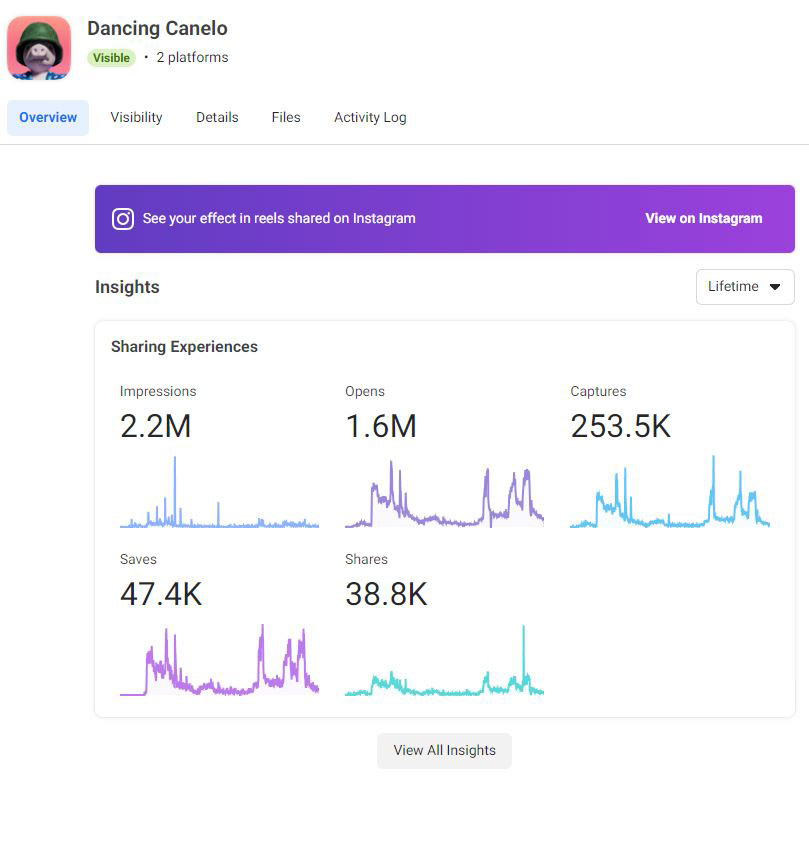The height and width of the screenshot is (863, 809).
Task: Click the Saves trend chart
Action: 219,662
